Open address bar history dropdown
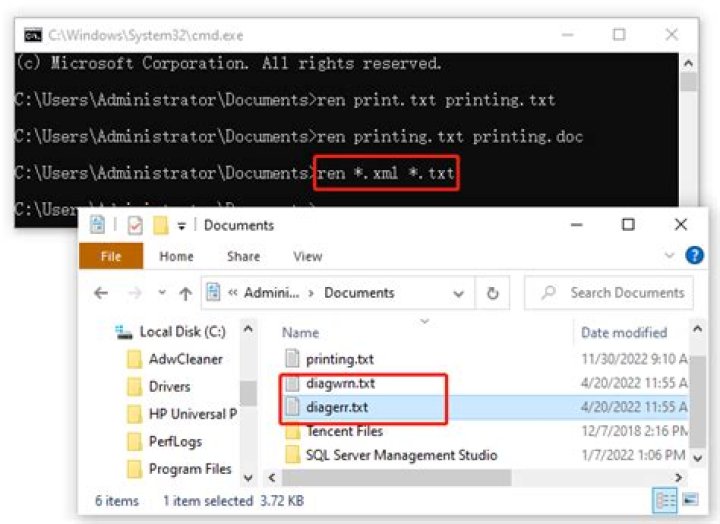The height and width of the screenshot is (524, 720). (458, 293)
